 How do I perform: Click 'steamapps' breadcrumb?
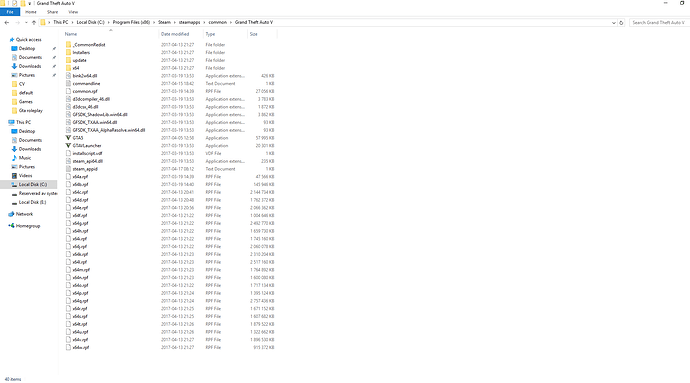(x=189, y=22)
